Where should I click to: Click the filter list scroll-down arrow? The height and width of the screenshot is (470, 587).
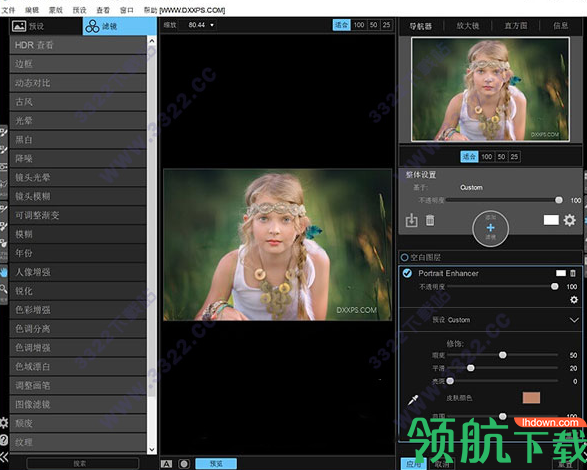(x=152, y=449)
